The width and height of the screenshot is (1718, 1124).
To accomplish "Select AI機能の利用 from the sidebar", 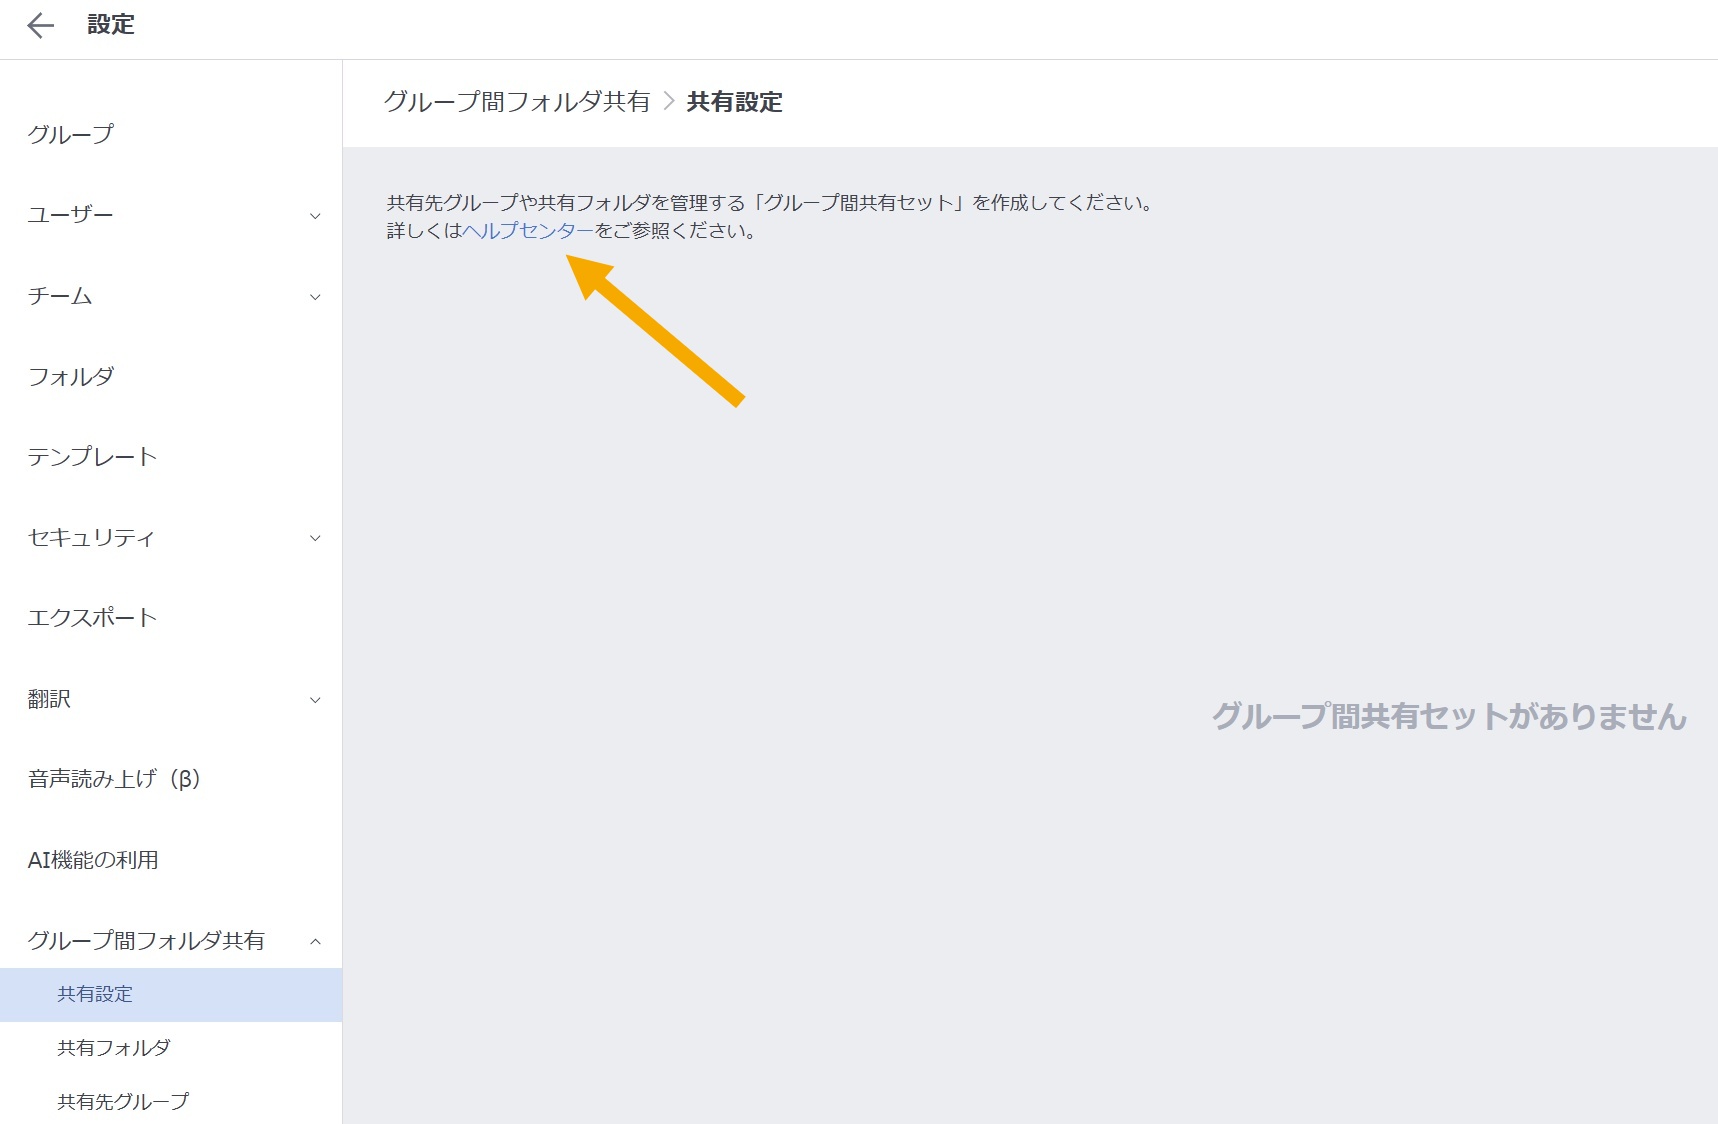I will coord(96,859).
